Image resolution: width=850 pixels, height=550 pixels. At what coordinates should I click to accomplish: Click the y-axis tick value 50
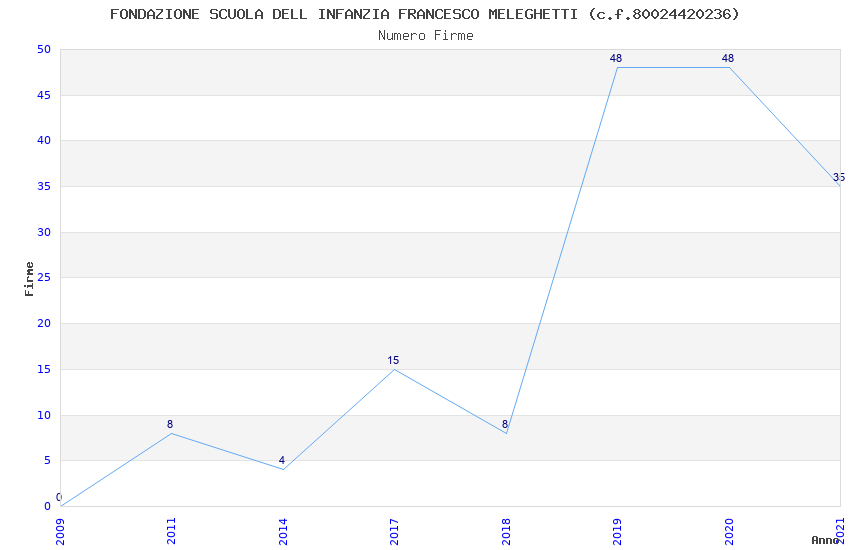tap(44, 49)
